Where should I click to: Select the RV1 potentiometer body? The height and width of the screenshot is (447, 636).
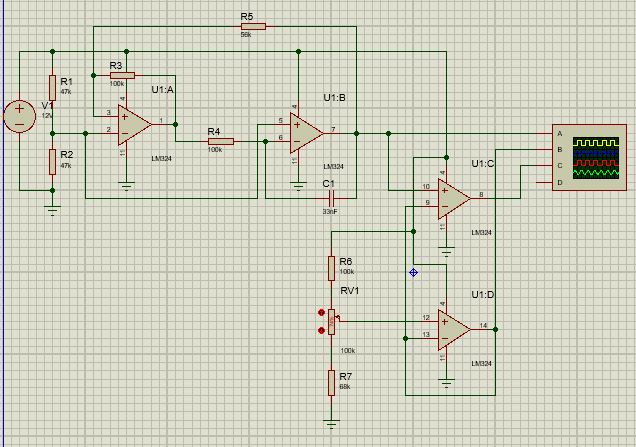tap(331, 322)
